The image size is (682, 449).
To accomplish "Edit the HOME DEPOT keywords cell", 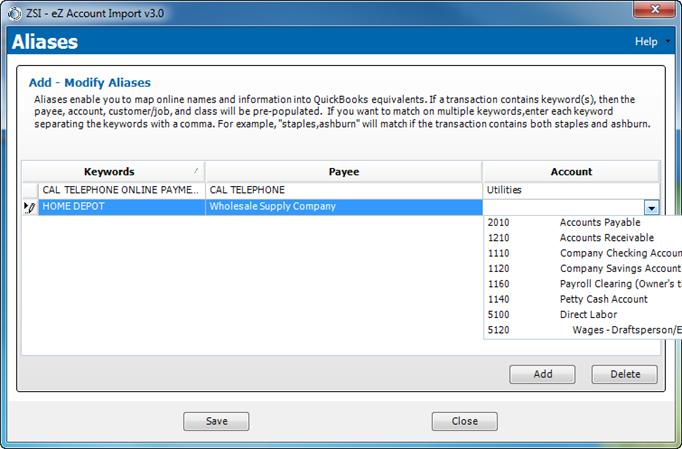I will click(120, 207).
